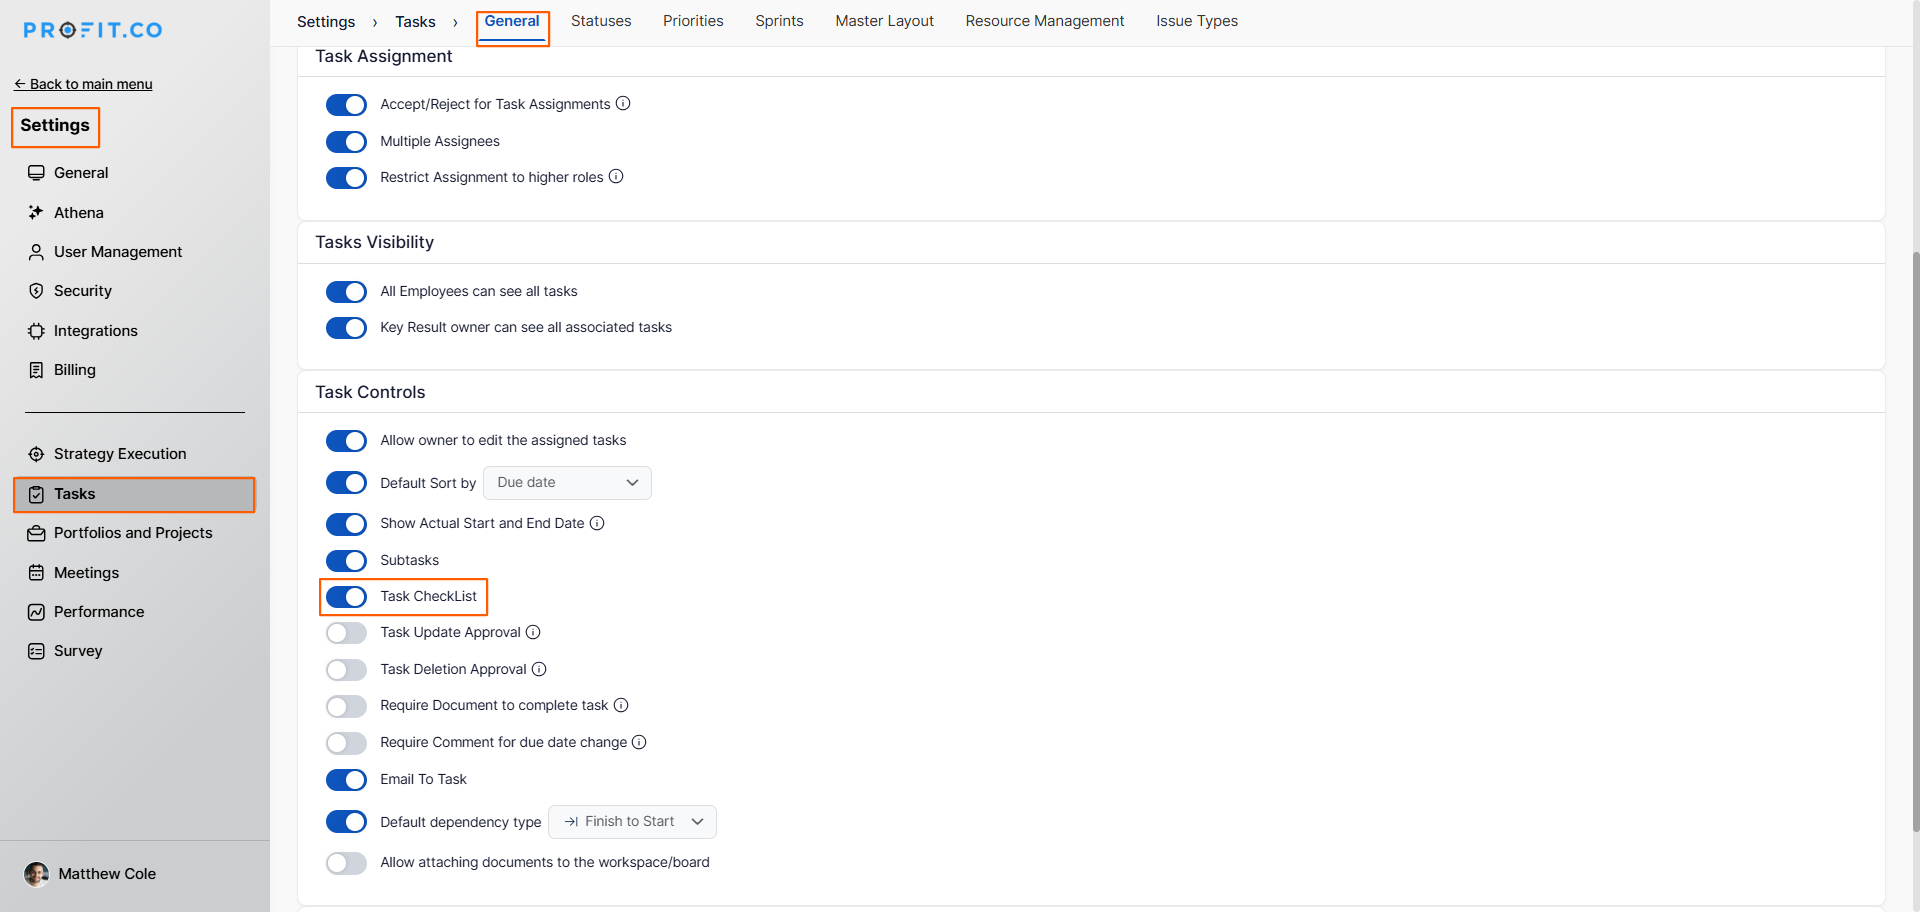Click info icon next to Task Update Approval
This screenshot has width=1920, height=912.
click(x=533, y=632)
